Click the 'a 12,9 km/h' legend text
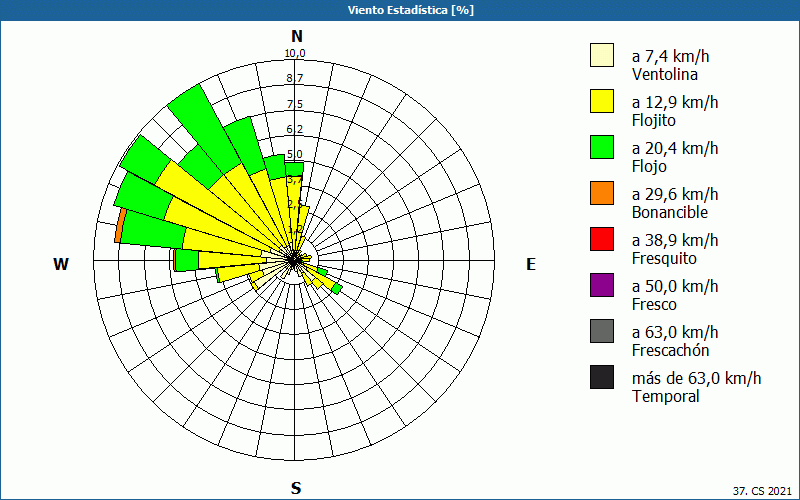 click(675, 102)
